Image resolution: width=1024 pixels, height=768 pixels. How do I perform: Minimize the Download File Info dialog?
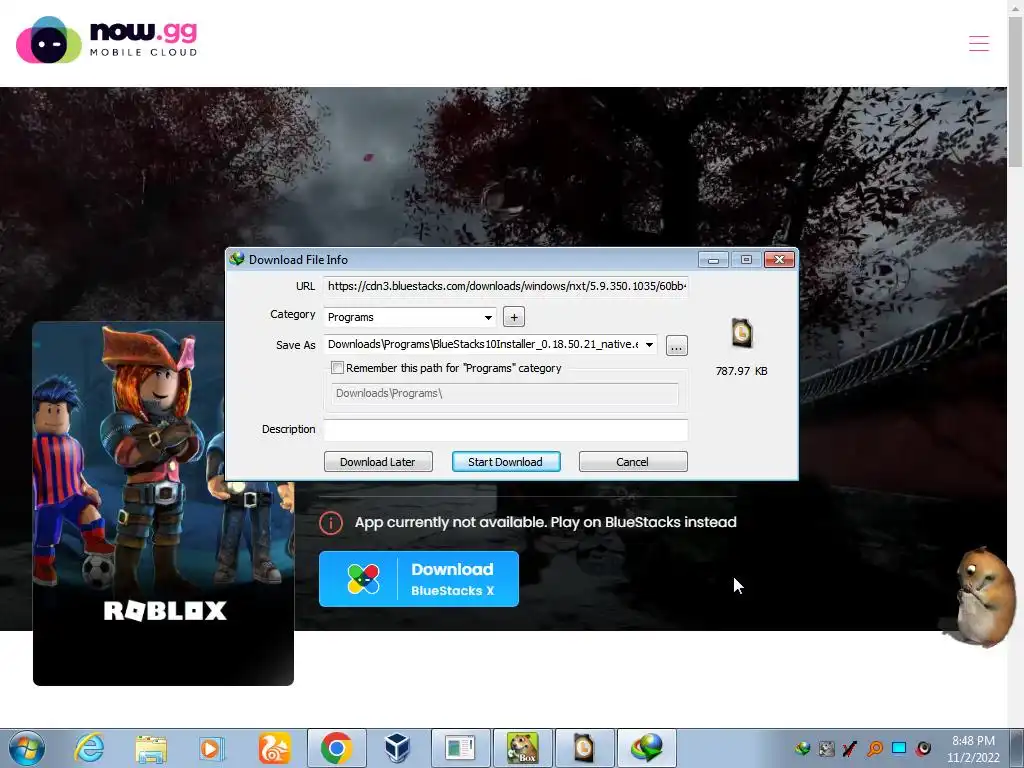tap(713, 260)
